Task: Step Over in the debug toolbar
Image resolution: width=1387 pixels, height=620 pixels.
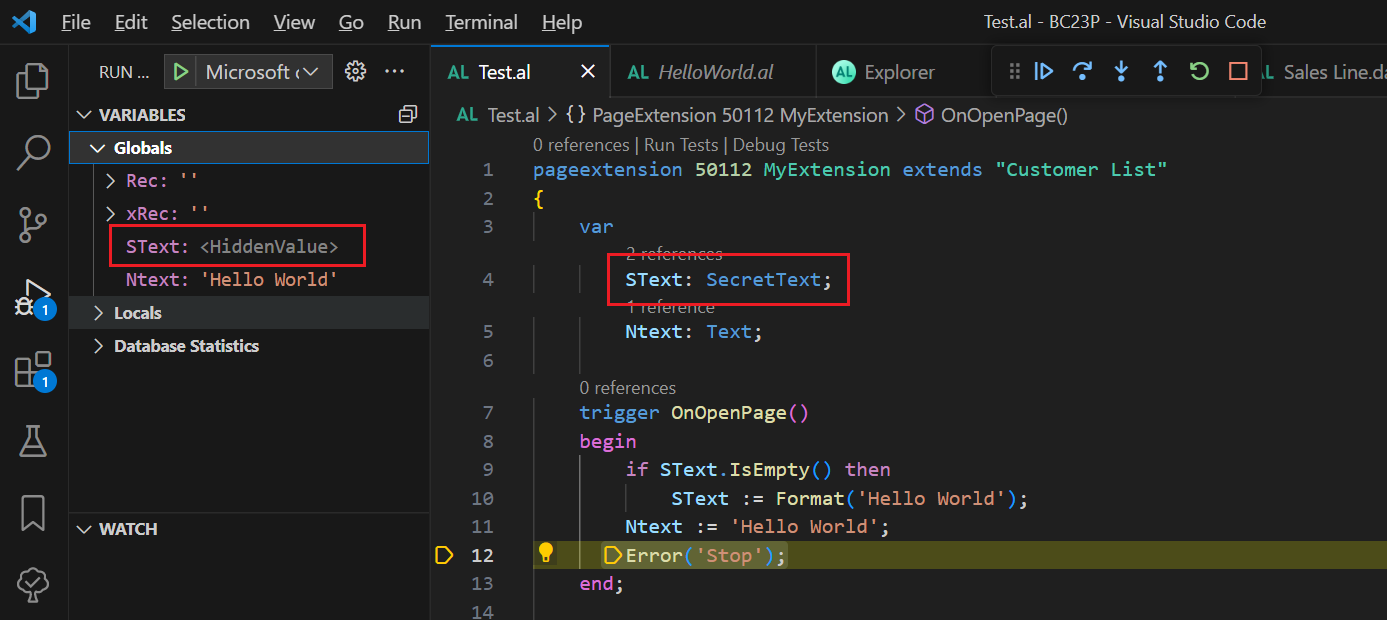Action: pyautogui.click(x=1082, y=71)
